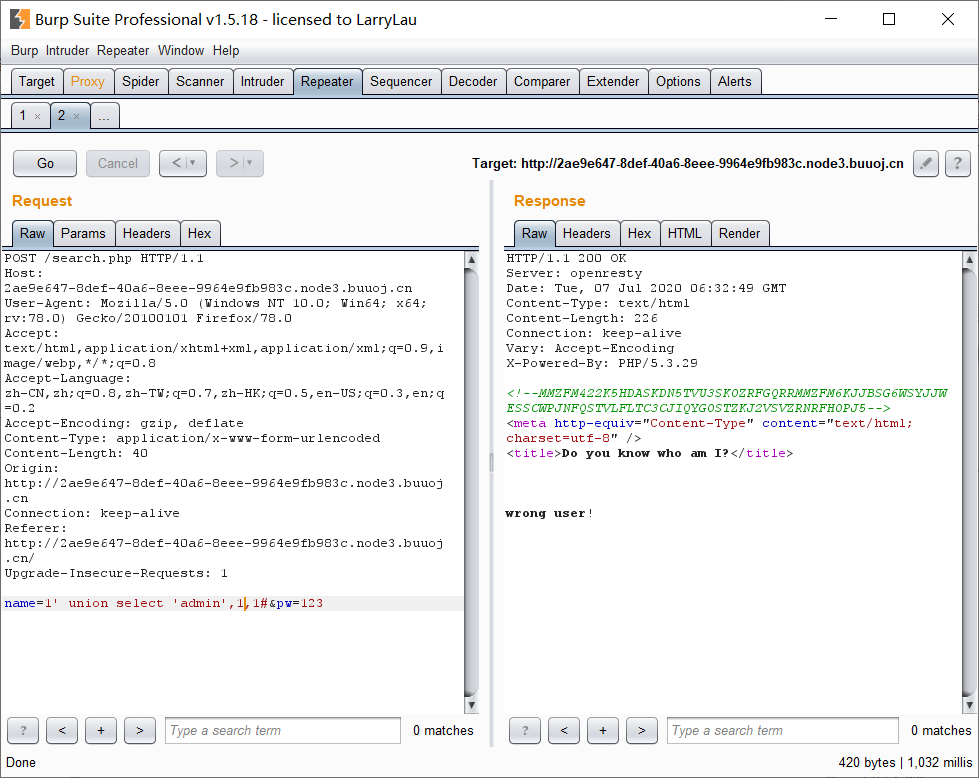Click the request pane scroll-down arrow
Viewport: 979px width, 778px height.
472,705
